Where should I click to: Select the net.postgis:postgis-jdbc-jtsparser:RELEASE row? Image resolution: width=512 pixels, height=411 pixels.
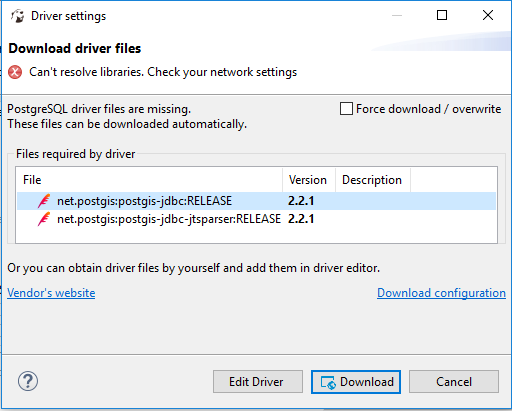click(256, 219)
